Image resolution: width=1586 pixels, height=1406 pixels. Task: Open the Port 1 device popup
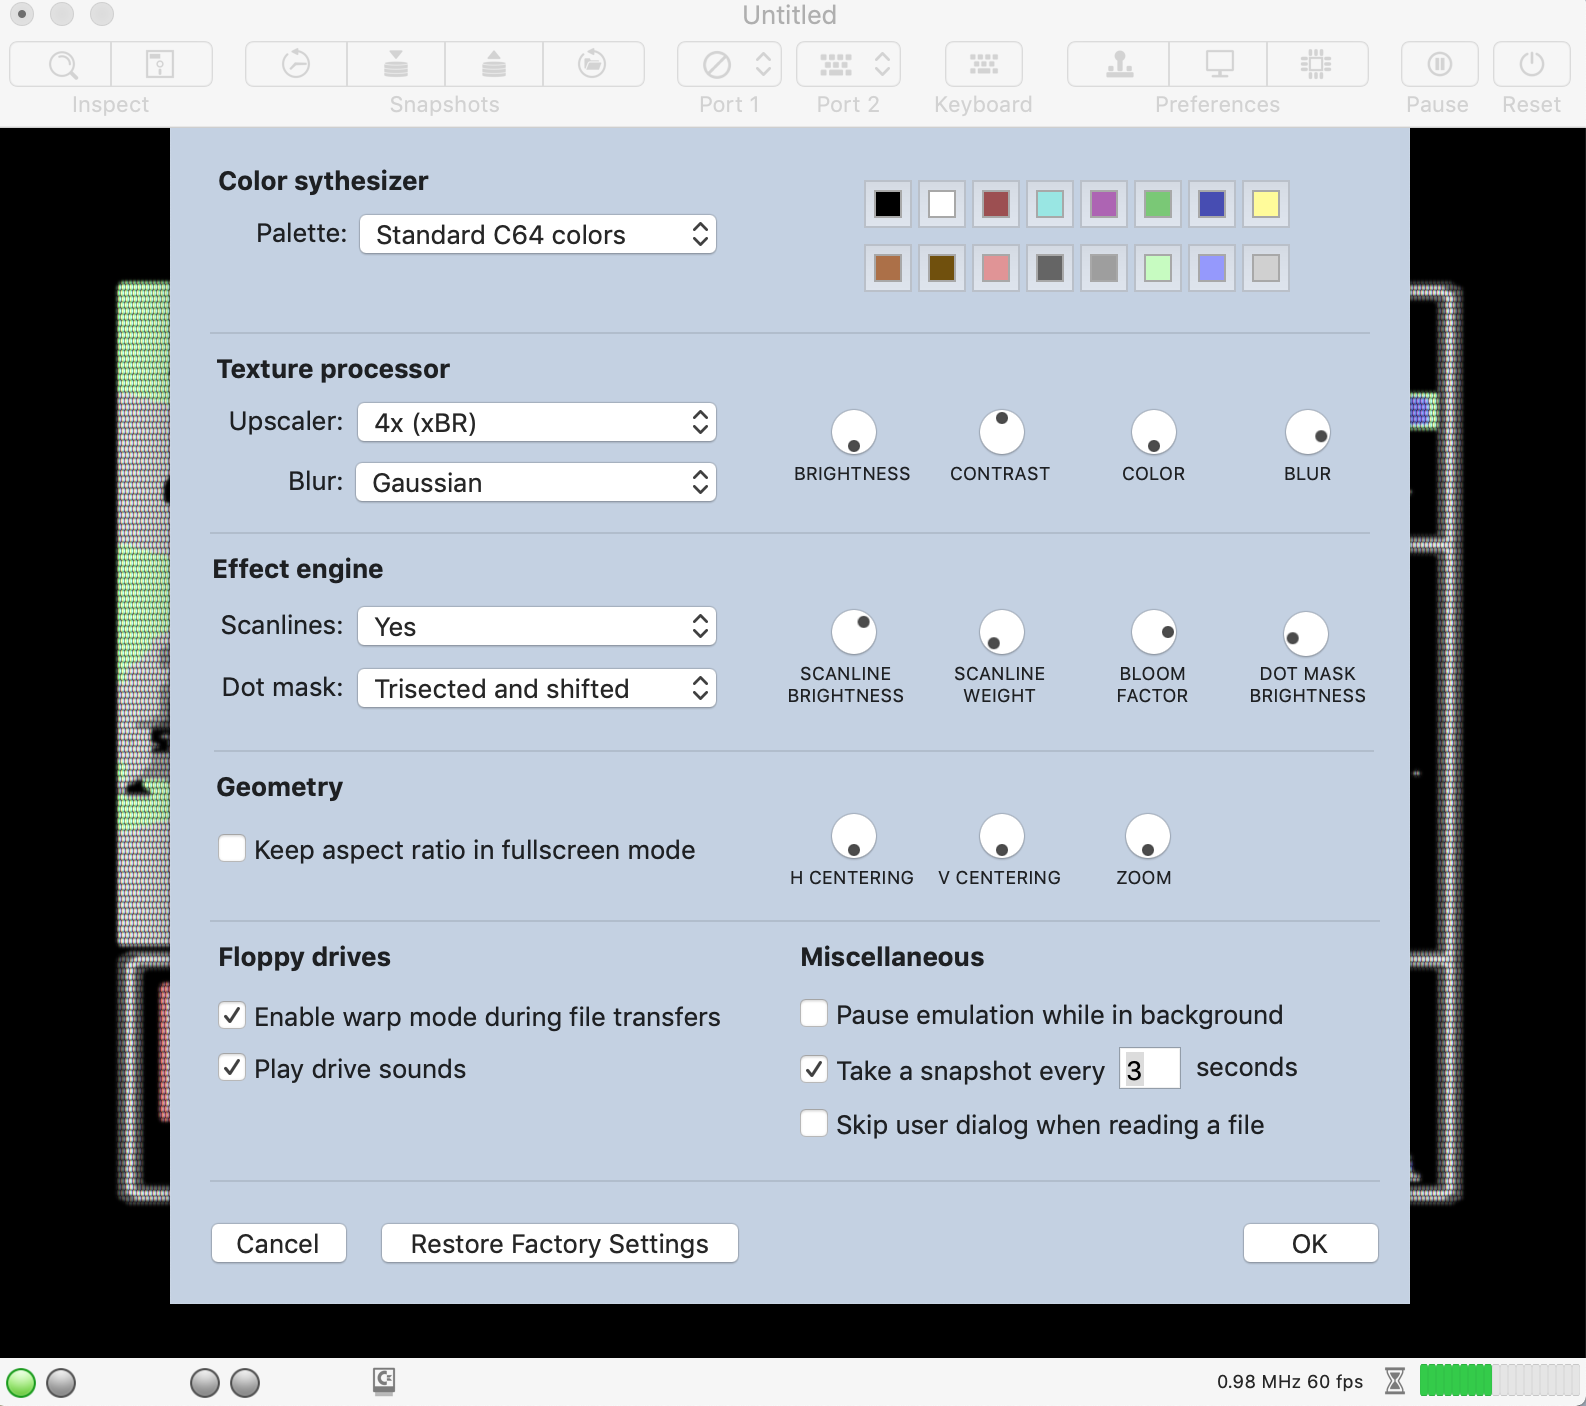click(x=729, y=65)
